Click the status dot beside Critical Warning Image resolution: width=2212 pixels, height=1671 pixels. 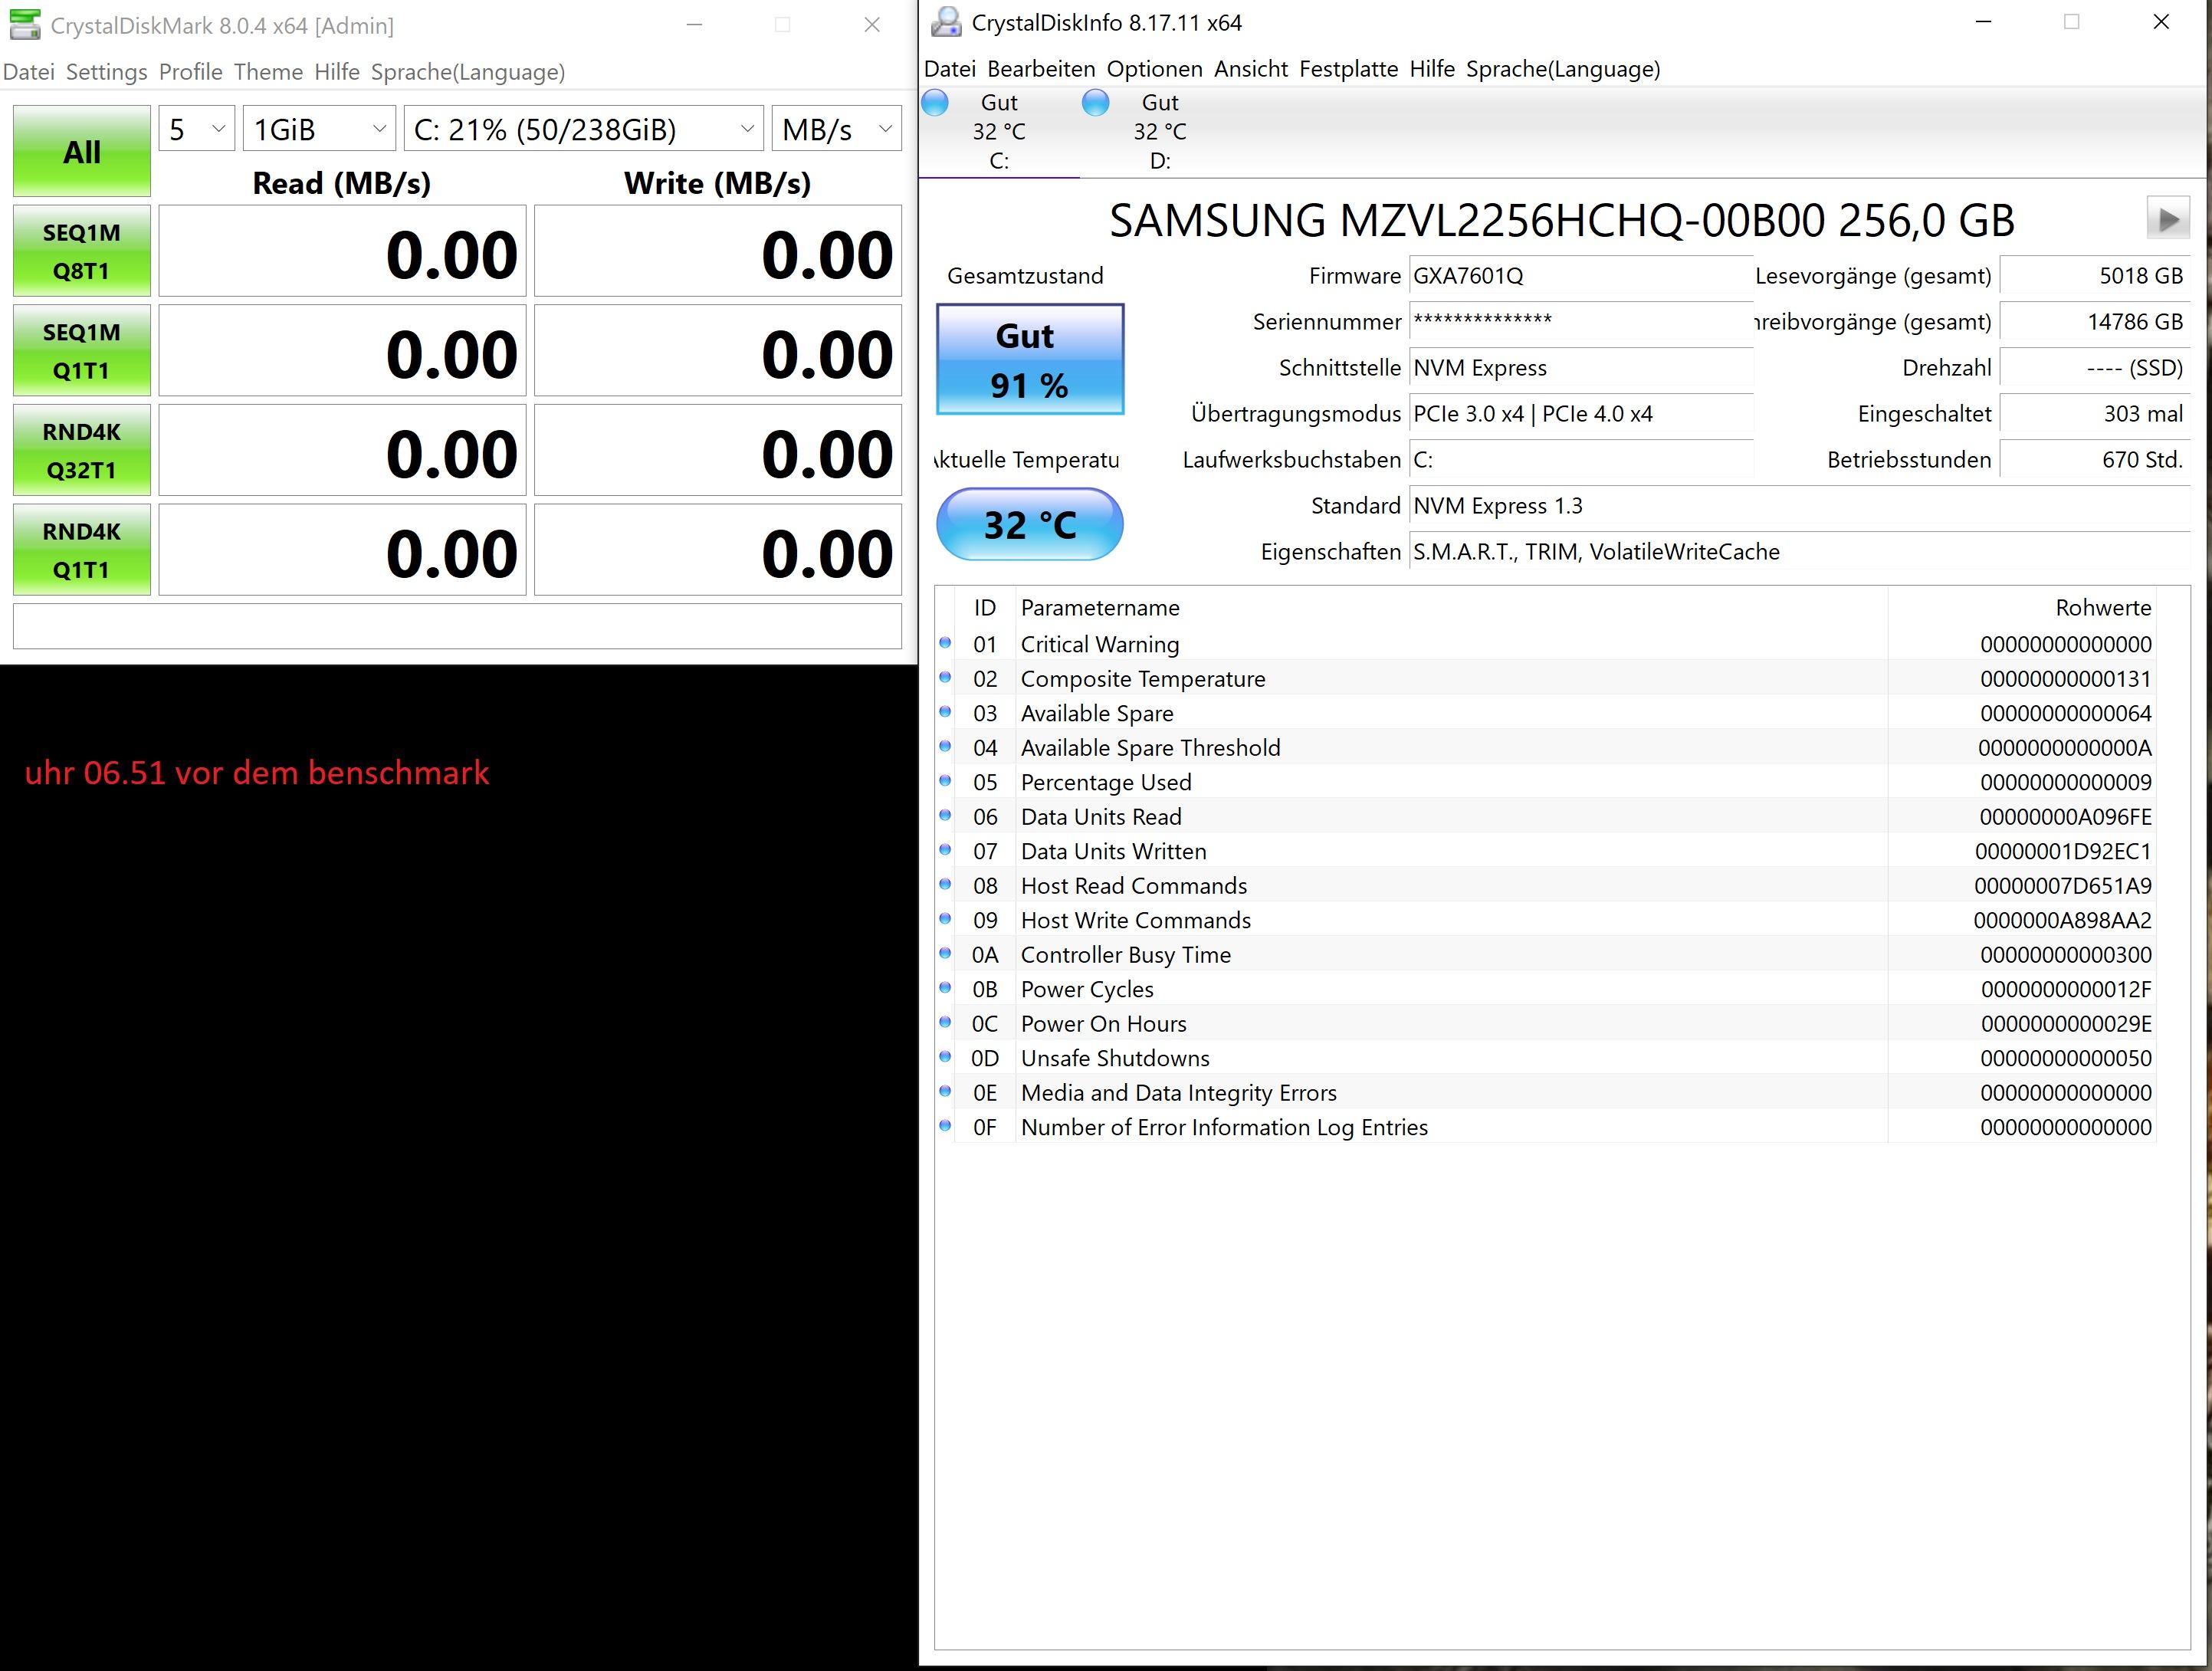945,643
